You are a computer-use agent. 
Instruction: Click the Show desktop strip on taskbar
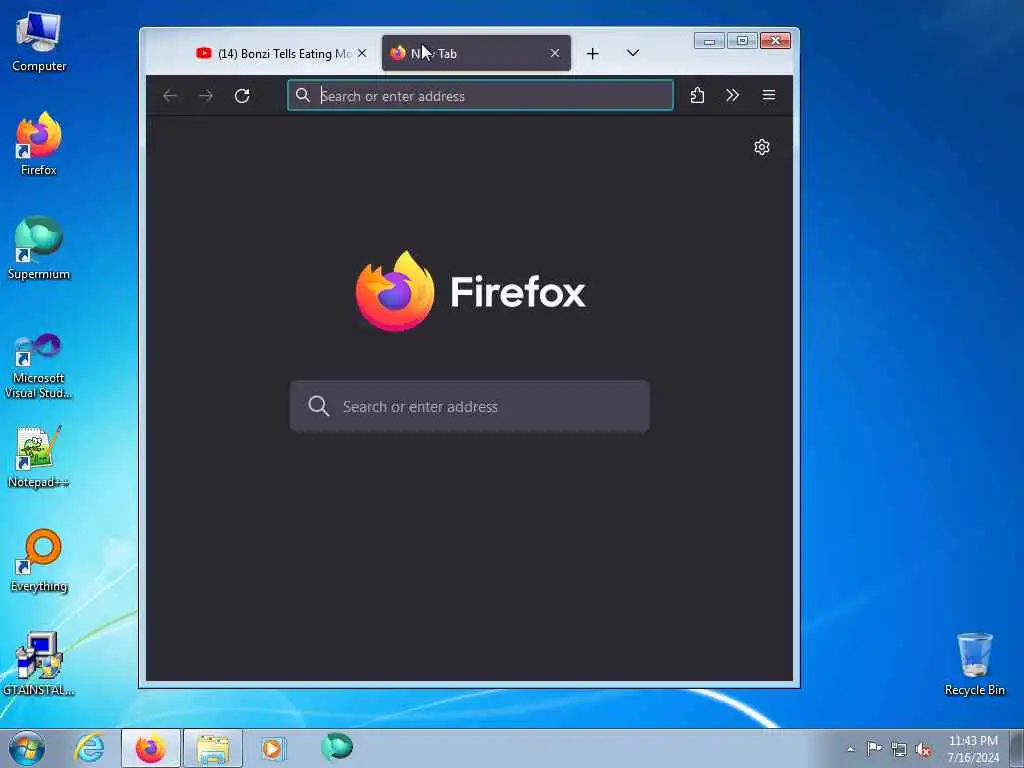click(1017, 748)
